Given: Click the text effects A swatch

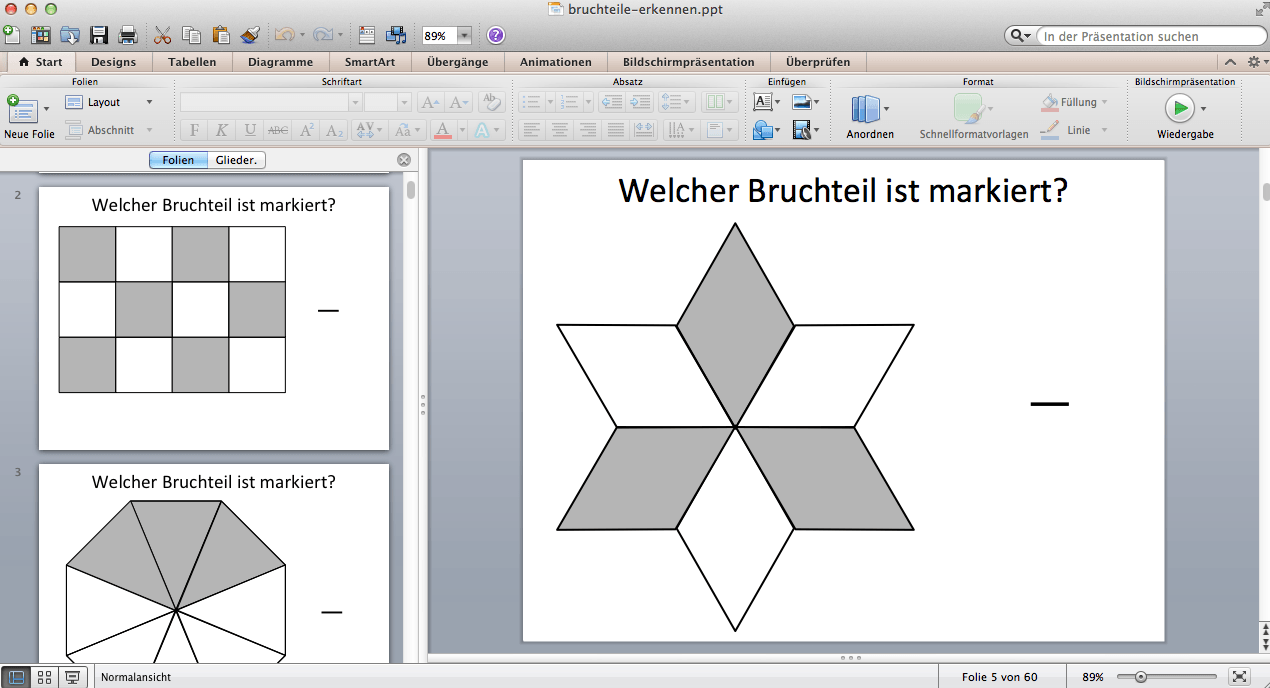Looking at the screenshot, I should [482, 130].
